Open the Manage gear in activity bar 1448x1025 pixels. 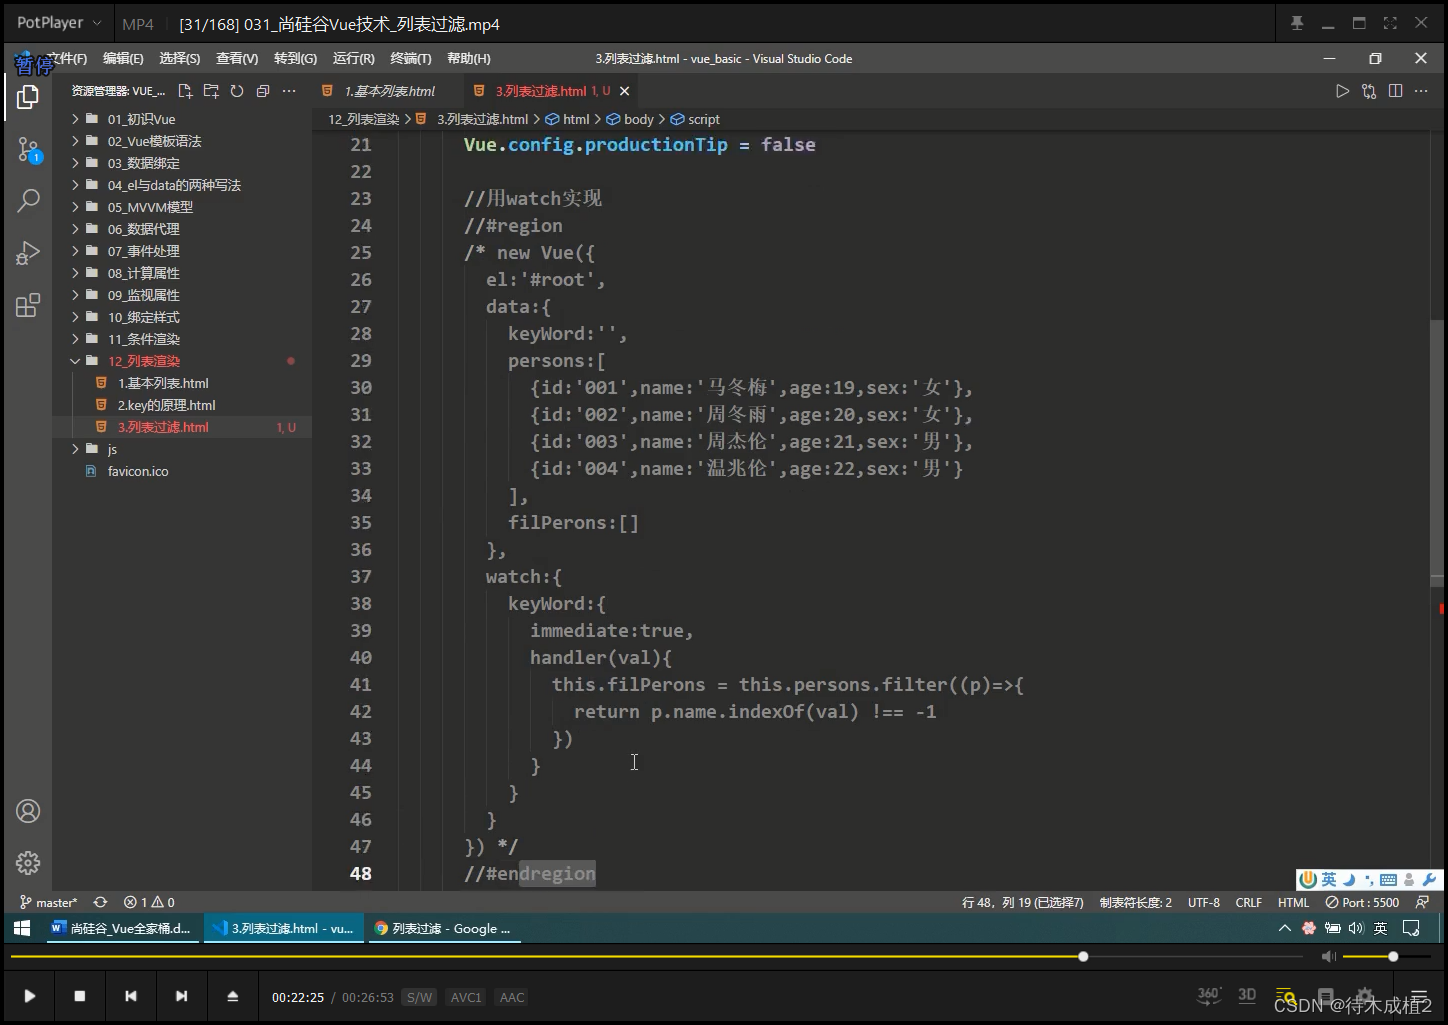coord(28,862)
